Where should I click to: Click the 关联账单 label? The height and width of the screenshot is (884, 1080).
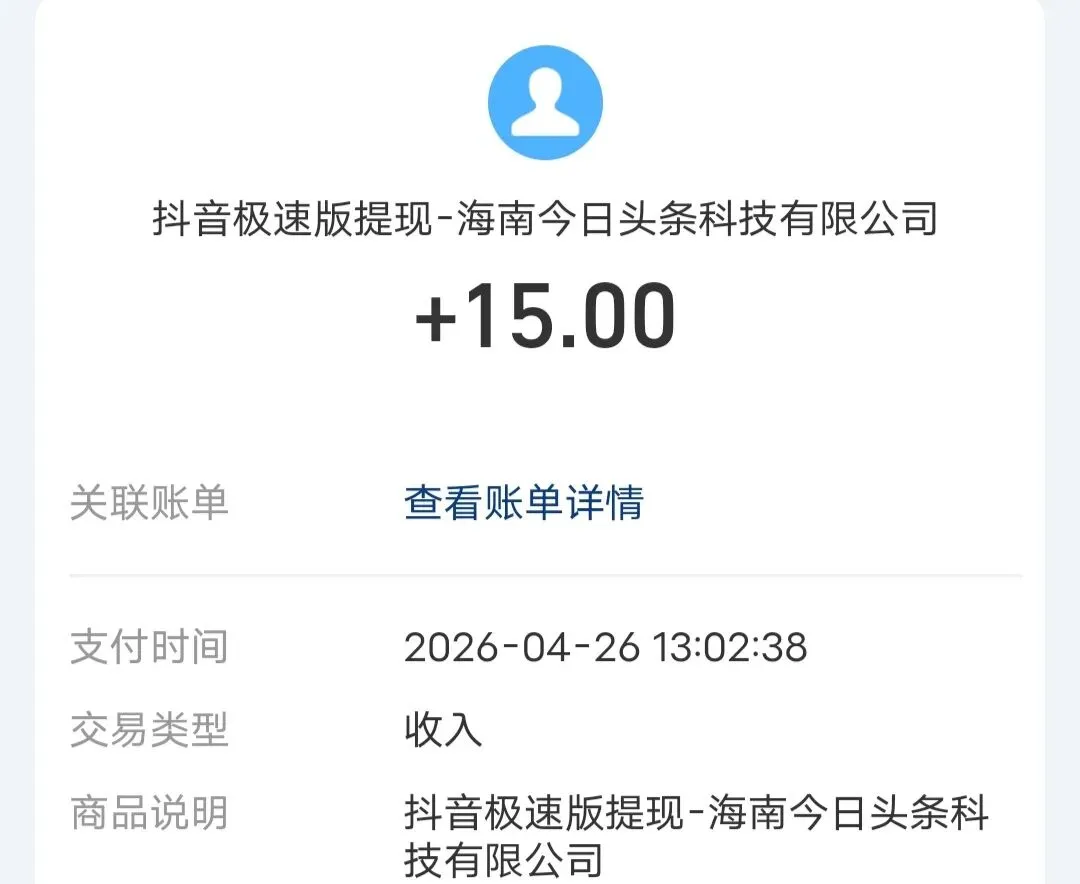click(x=149, y=502)
